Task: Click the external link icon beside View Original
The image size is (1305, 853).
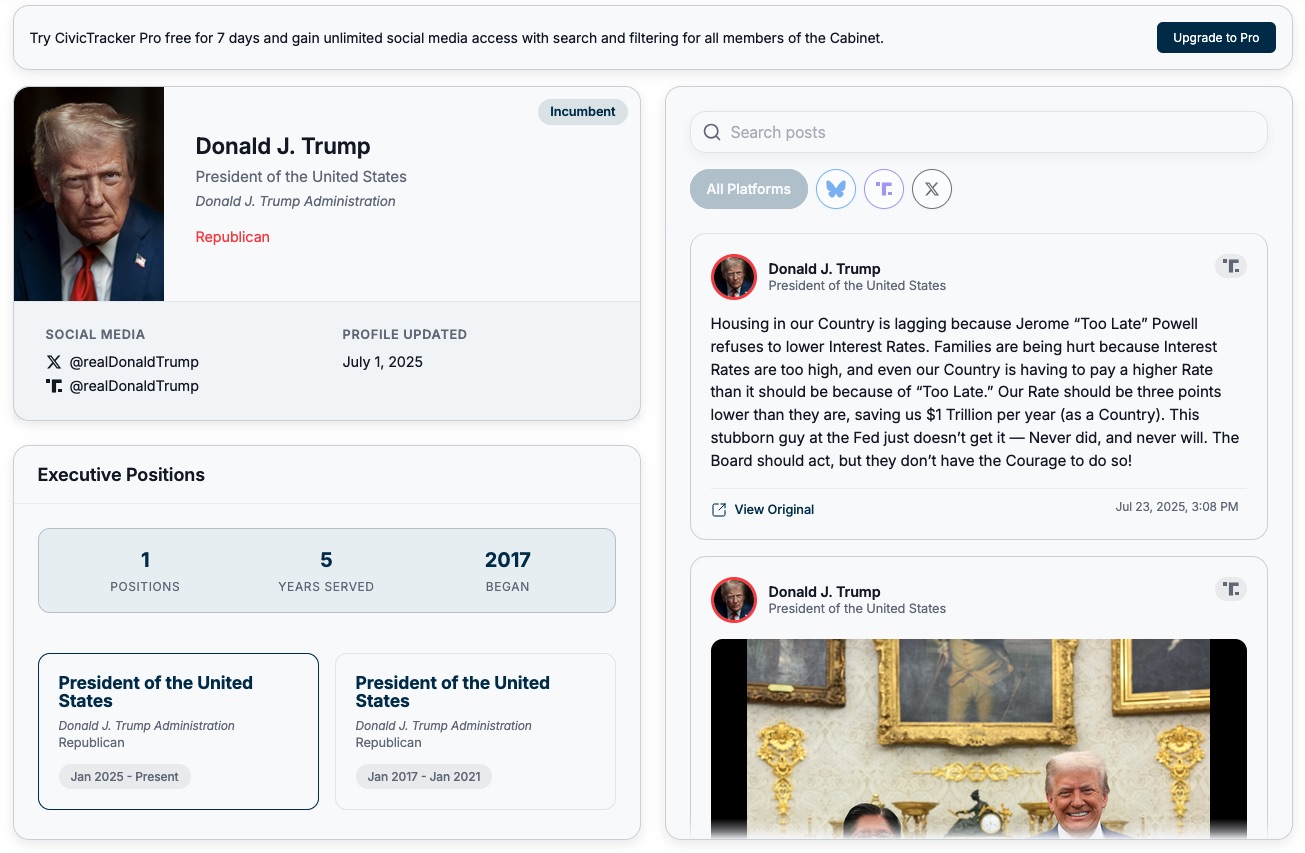Action: pyautogui.click(x=719, y=510)
